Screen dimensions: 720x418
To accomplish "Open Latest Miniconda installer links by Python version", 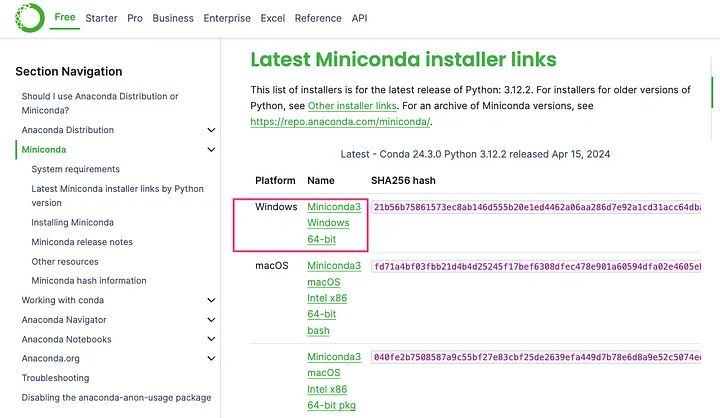I will pos(118,196).
